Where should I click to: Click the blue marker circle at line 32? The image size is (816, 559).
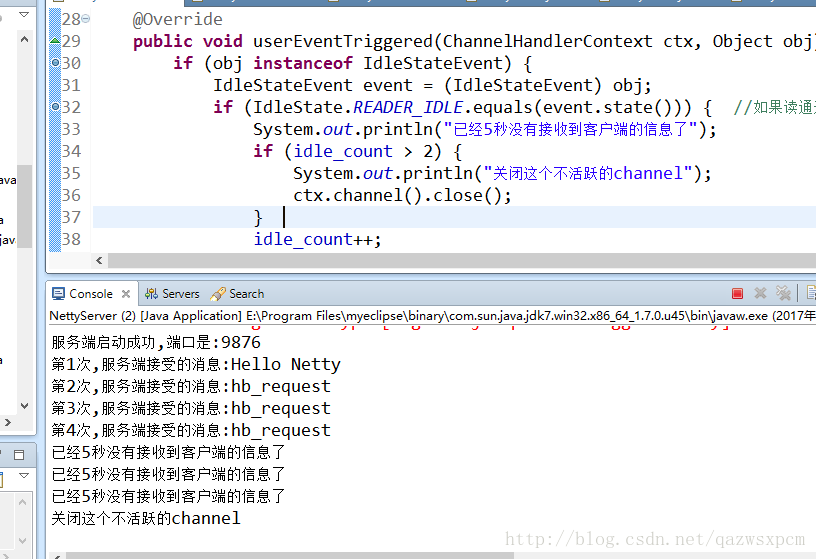click(x=56, y=107)
